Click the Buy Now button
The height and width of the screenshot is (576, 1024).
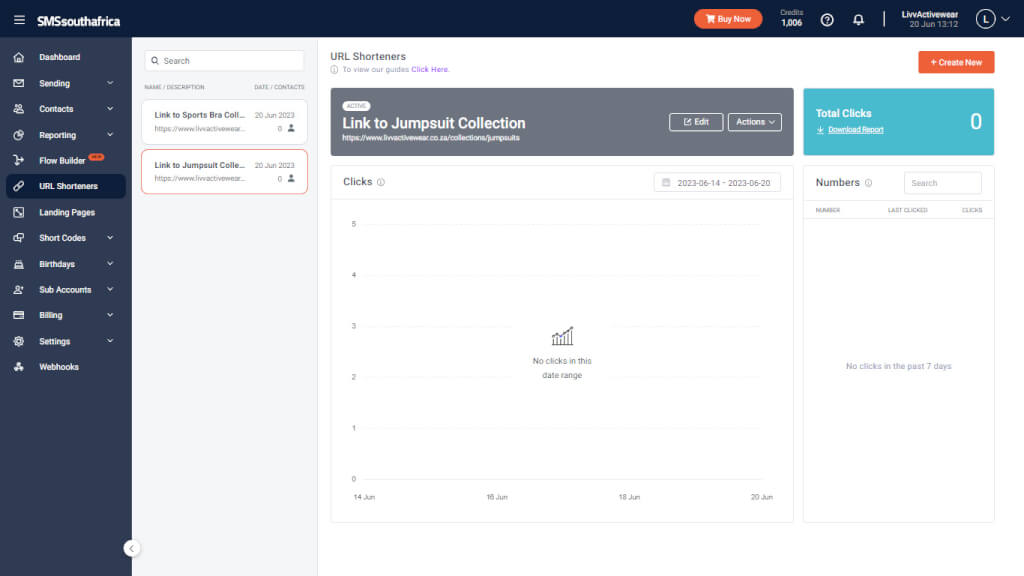point(728,19)
